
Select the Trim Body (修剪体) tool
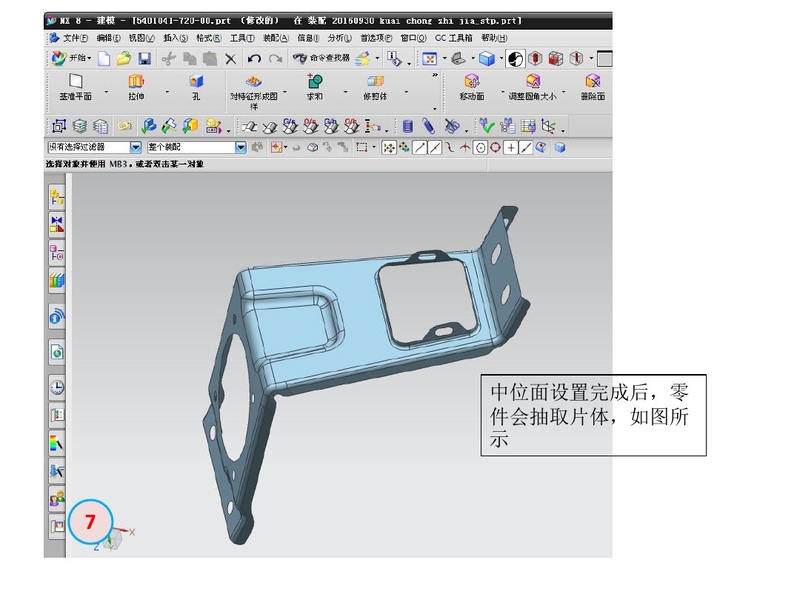point(375,87)
